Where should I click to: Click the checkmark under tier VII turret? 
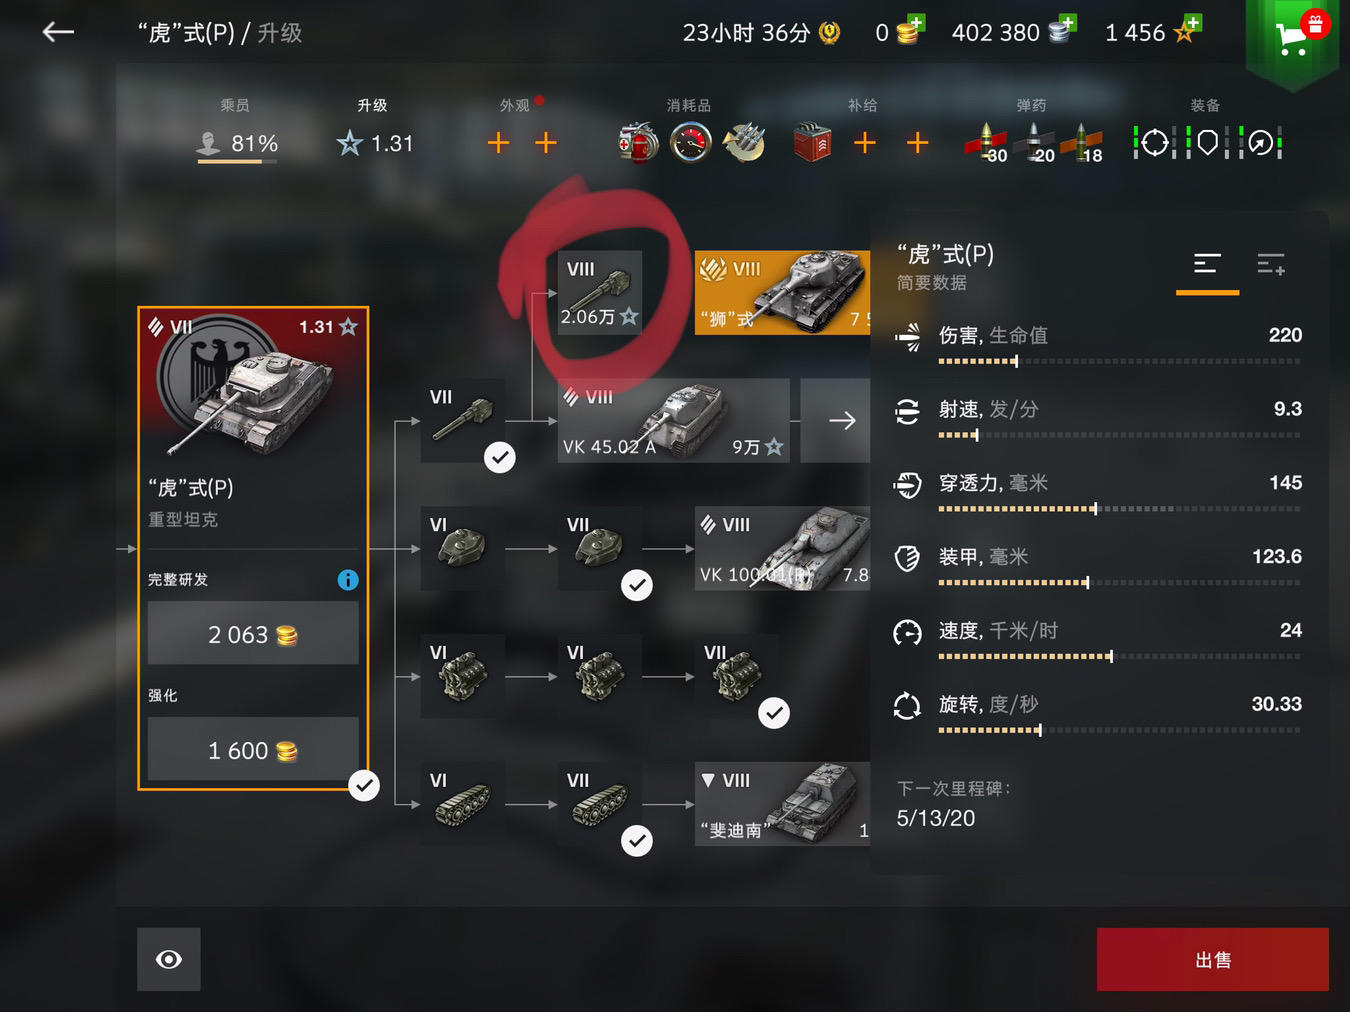point(637,585)
